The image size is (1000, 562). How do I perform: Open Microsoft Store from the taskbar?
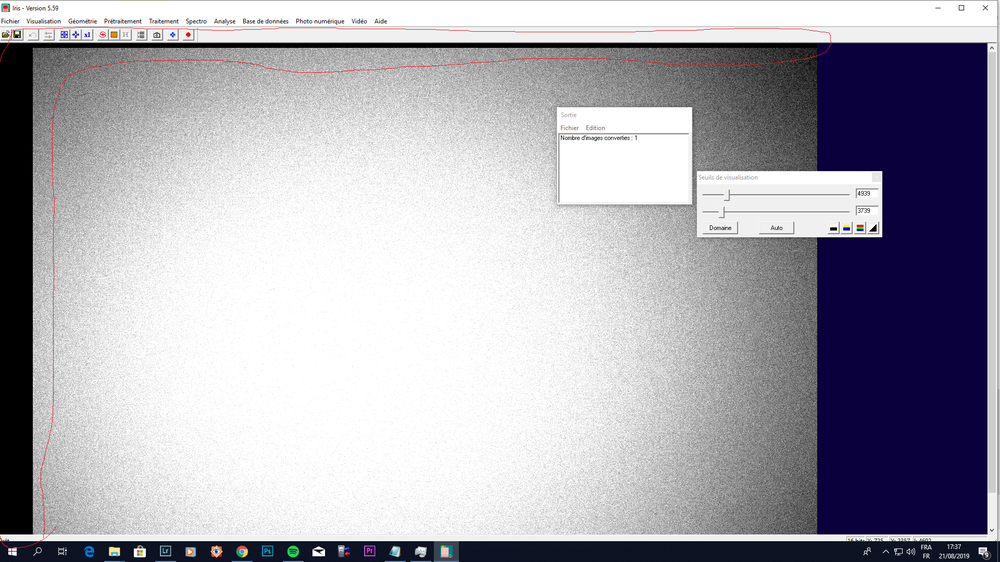pyautogui.click(x=140, y=552)
